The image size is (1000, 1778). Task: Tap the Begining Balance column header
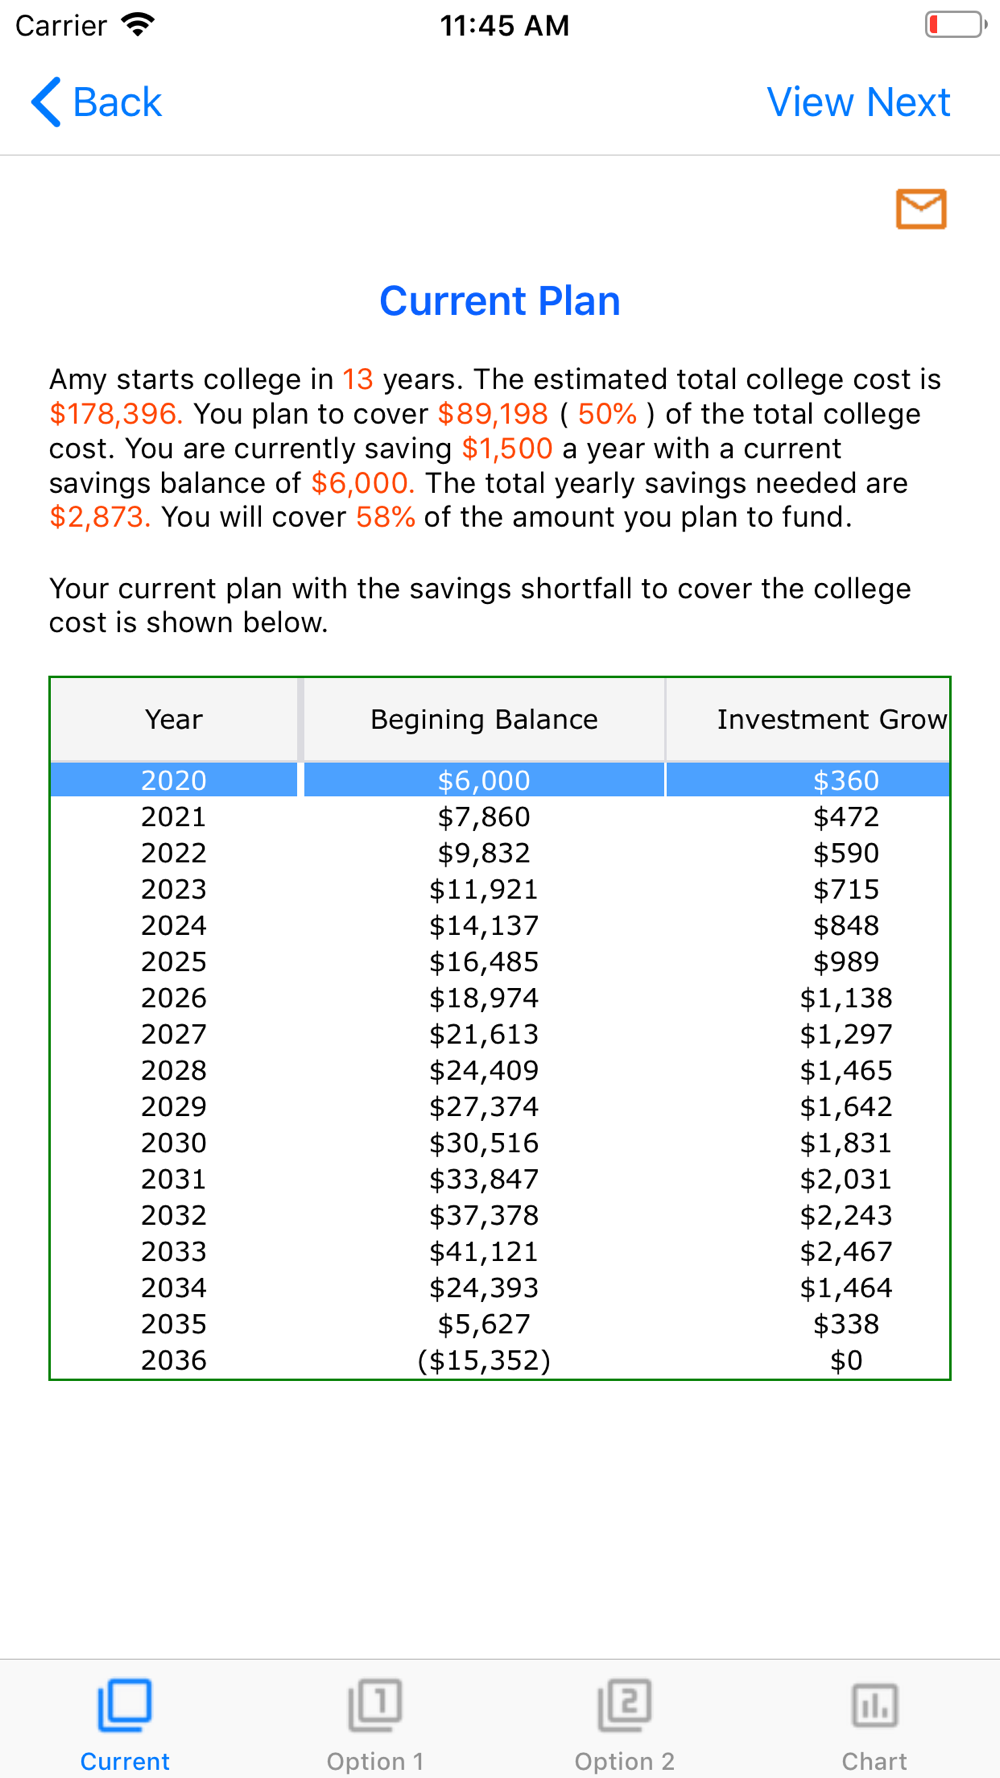(484, 719)
